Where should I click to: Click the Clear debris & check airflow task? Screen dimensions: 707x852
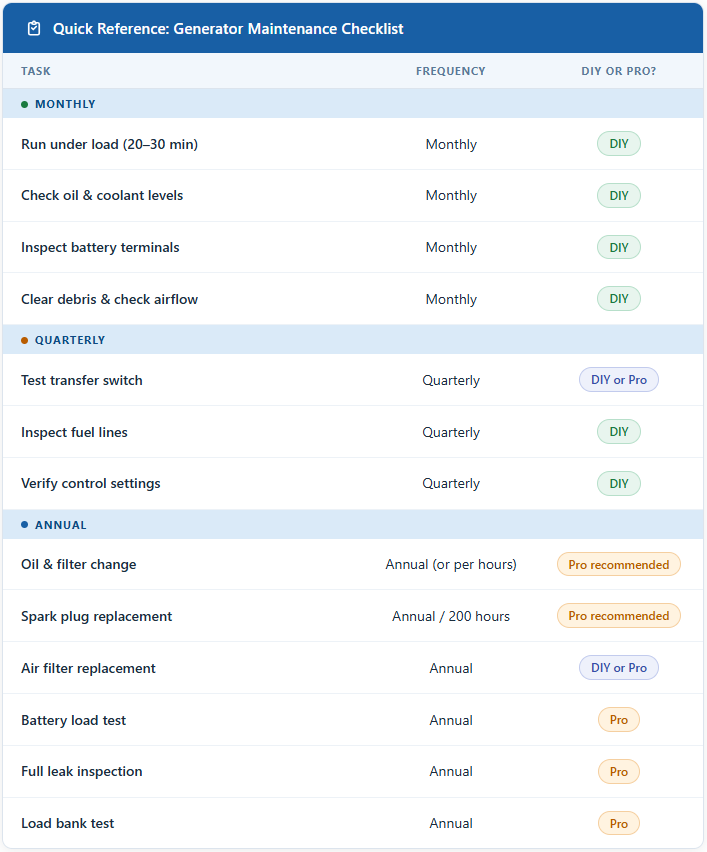tap(109, 299)
